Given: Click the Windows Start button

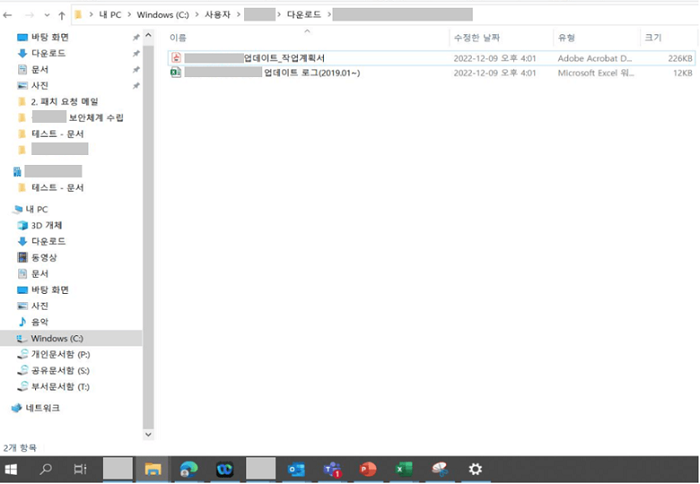Looking at the screenshot, I should click(x=11, y=469).
